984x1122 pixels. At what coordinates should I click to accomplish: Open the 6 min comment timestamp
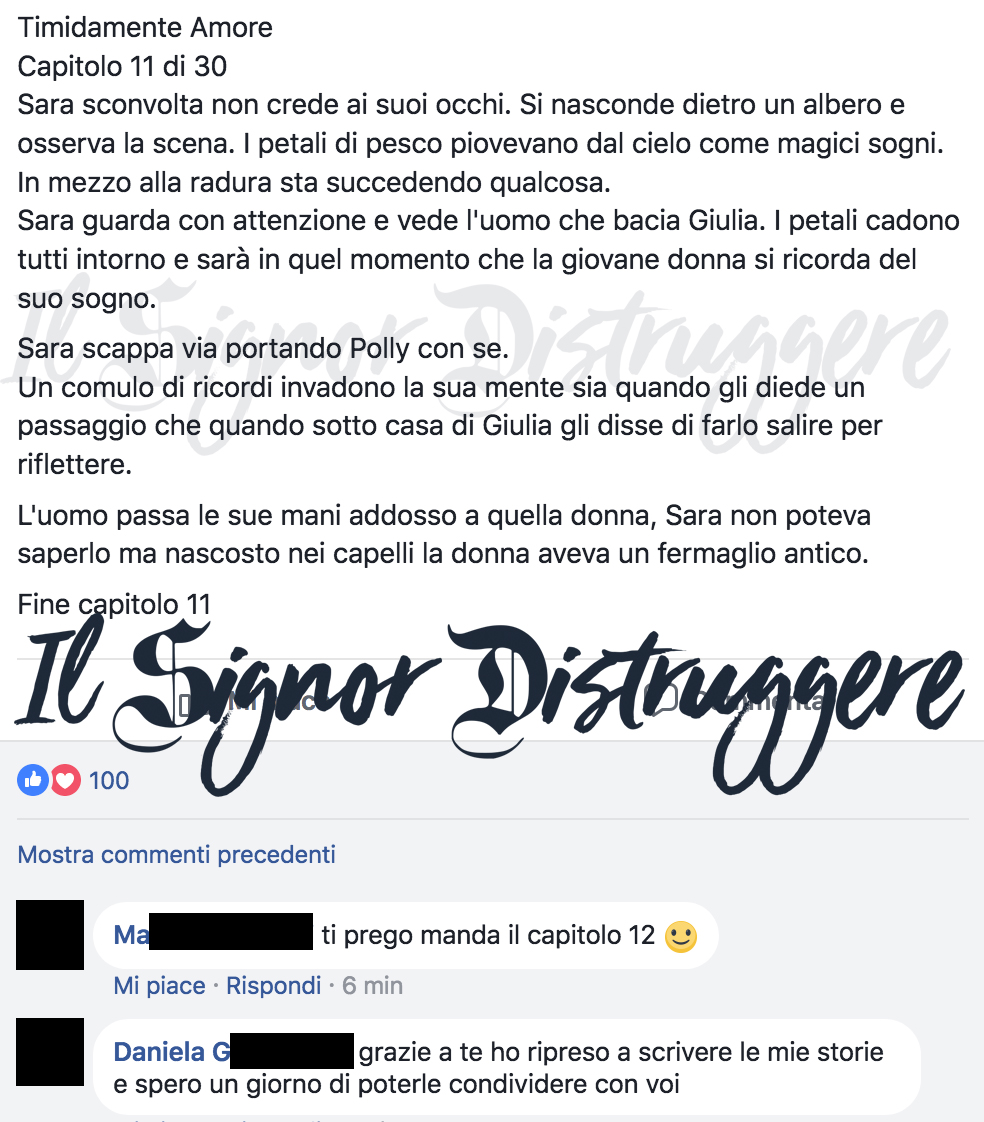pos(372,986)
